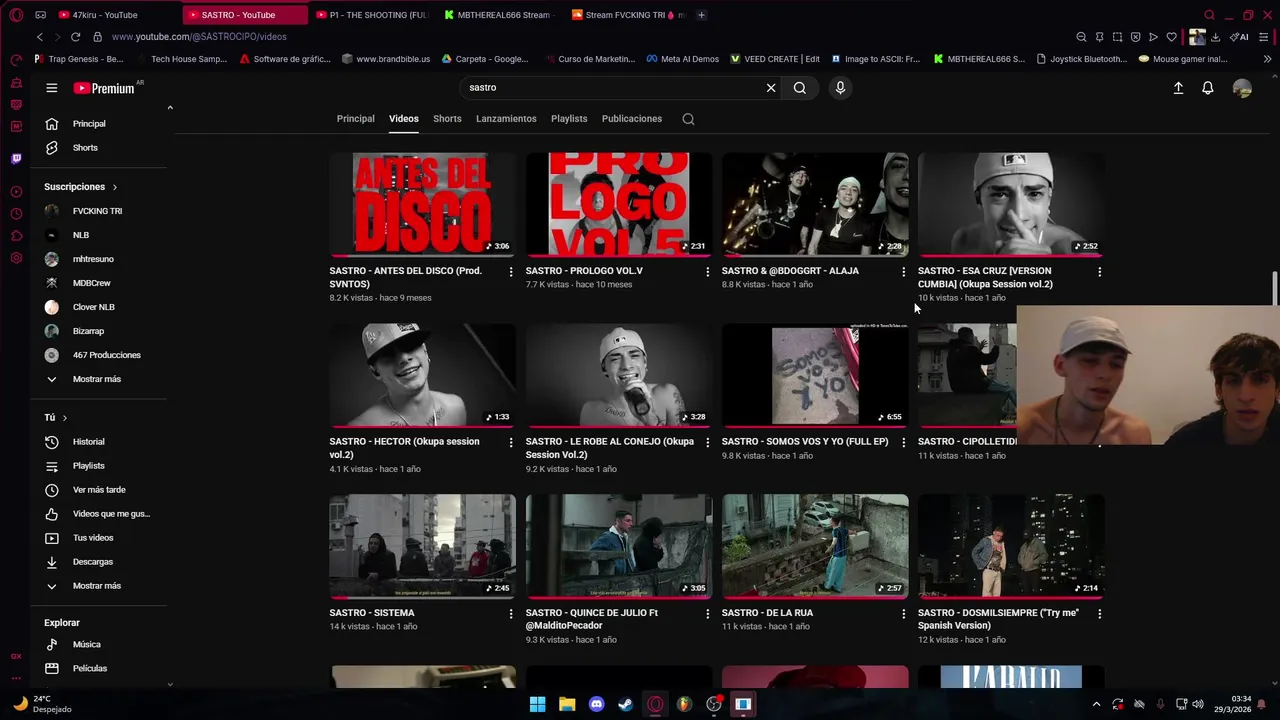
Task: Go to Principal in the sidebar
Action: [x=89, y=124]
